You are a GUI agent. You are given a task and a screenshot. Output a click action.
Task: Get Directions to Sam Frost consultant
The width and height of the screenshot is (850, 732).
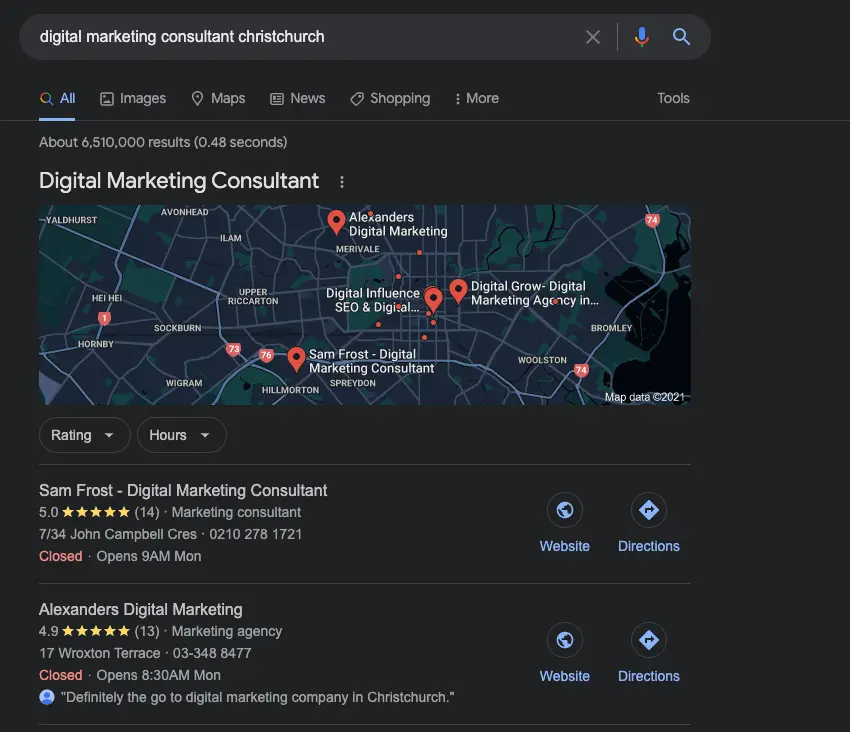648,511
